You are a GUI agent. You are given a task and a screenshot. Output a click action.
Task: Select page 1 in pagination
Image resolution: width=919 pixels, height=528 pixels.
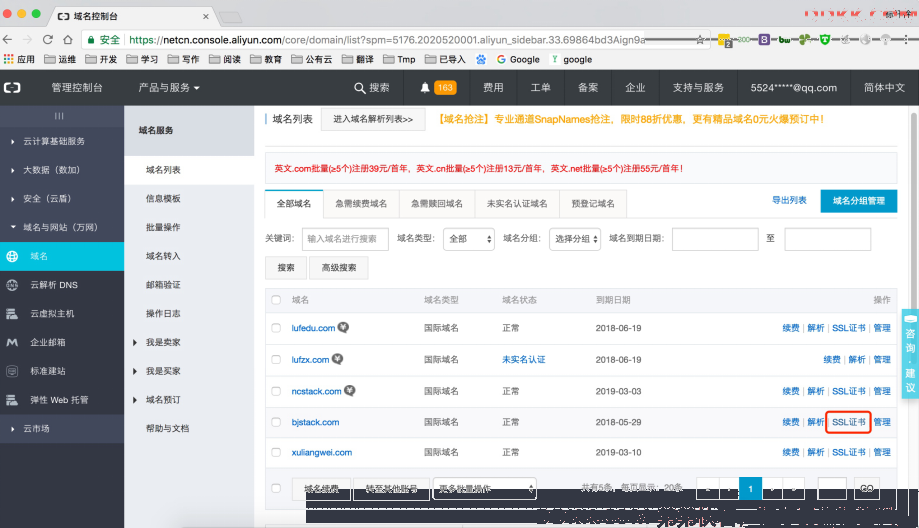(750, 488)
